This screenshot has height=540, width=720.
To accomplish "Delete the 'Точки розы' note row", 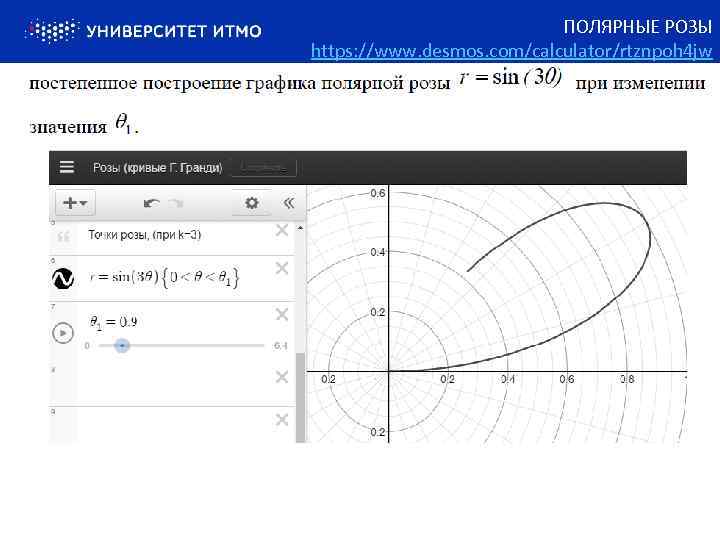I will click(x=282, y=230).
